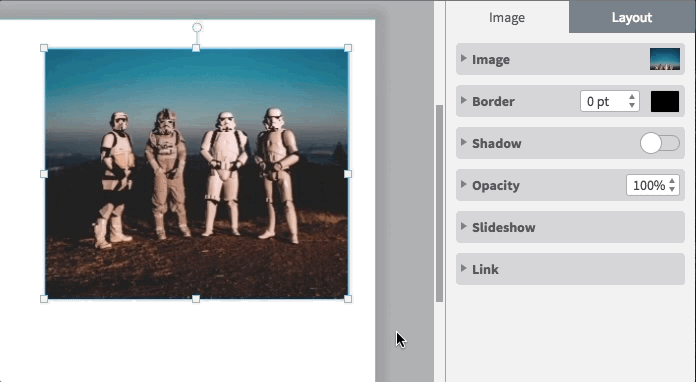Increase border width with up arrow
Image resolution: width=696 pixels, height=382 pixels.
[x=632, y=97]
